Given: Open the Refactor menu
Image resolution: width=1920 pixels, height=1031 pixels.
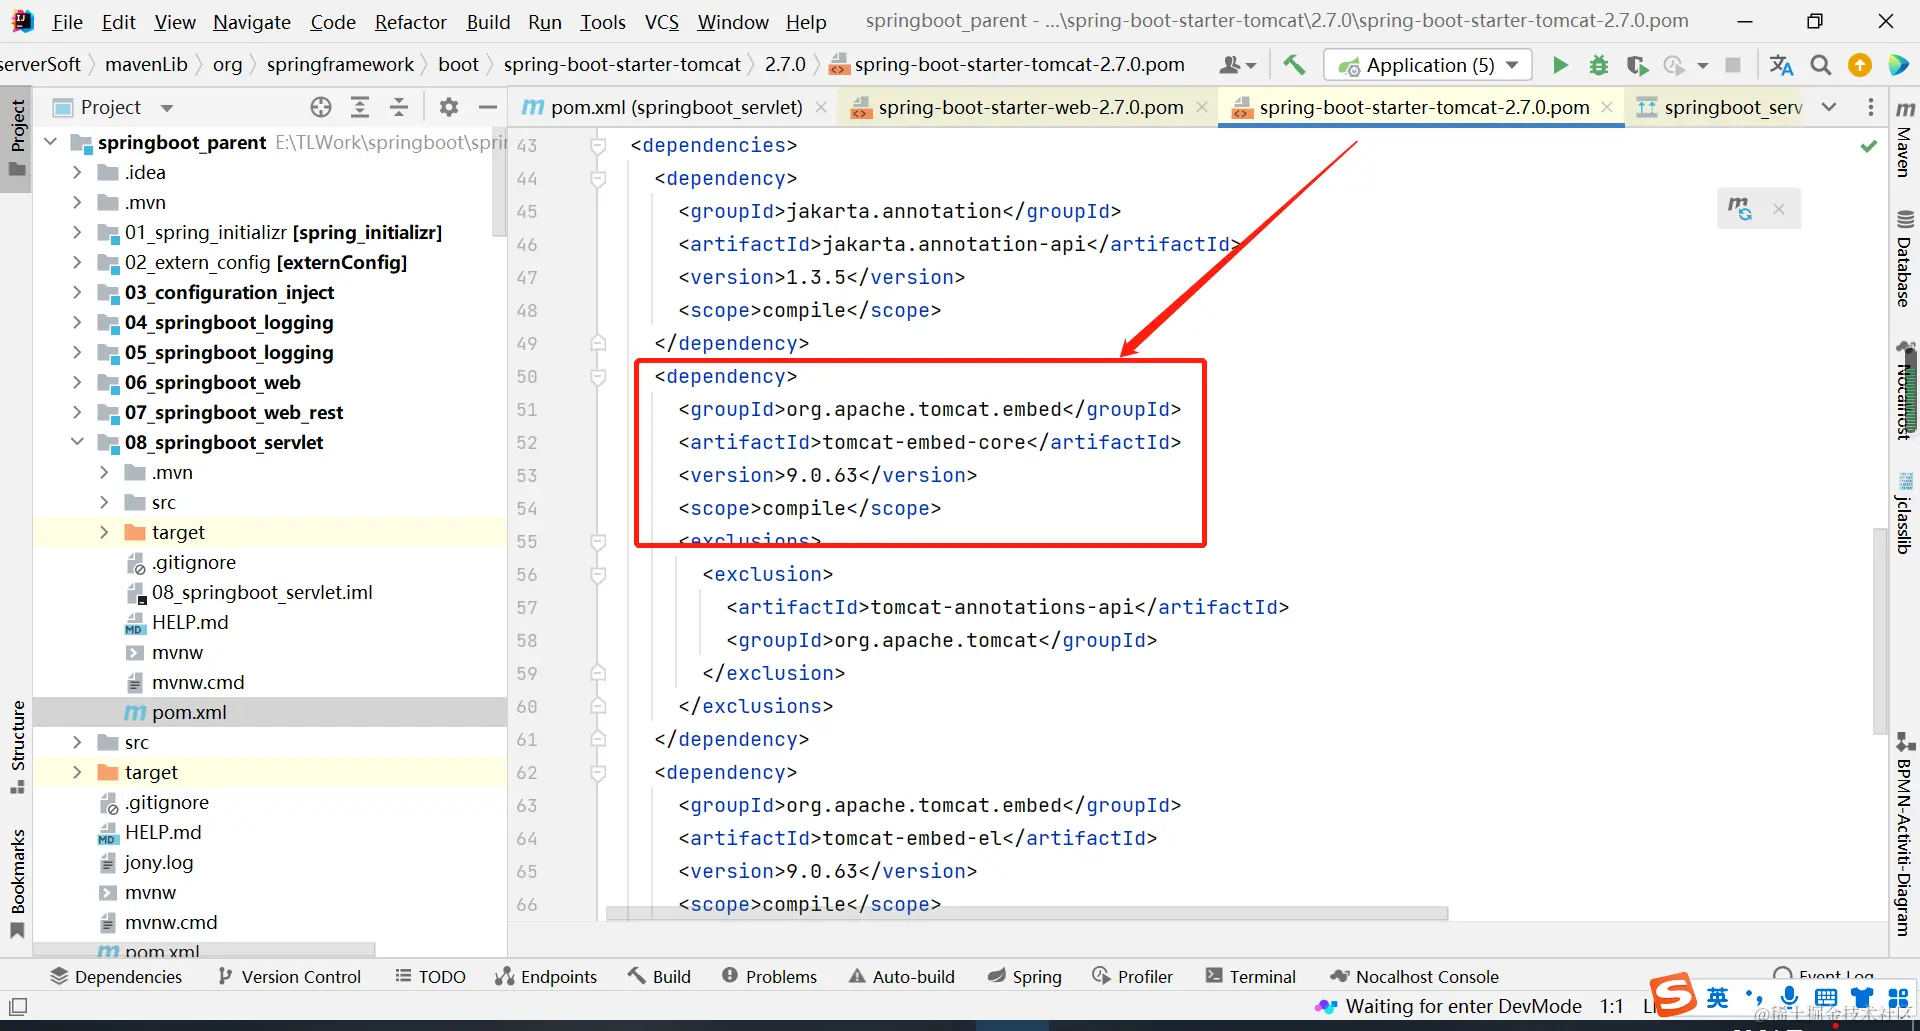Looking at the screenshot, I should point(411,22).
